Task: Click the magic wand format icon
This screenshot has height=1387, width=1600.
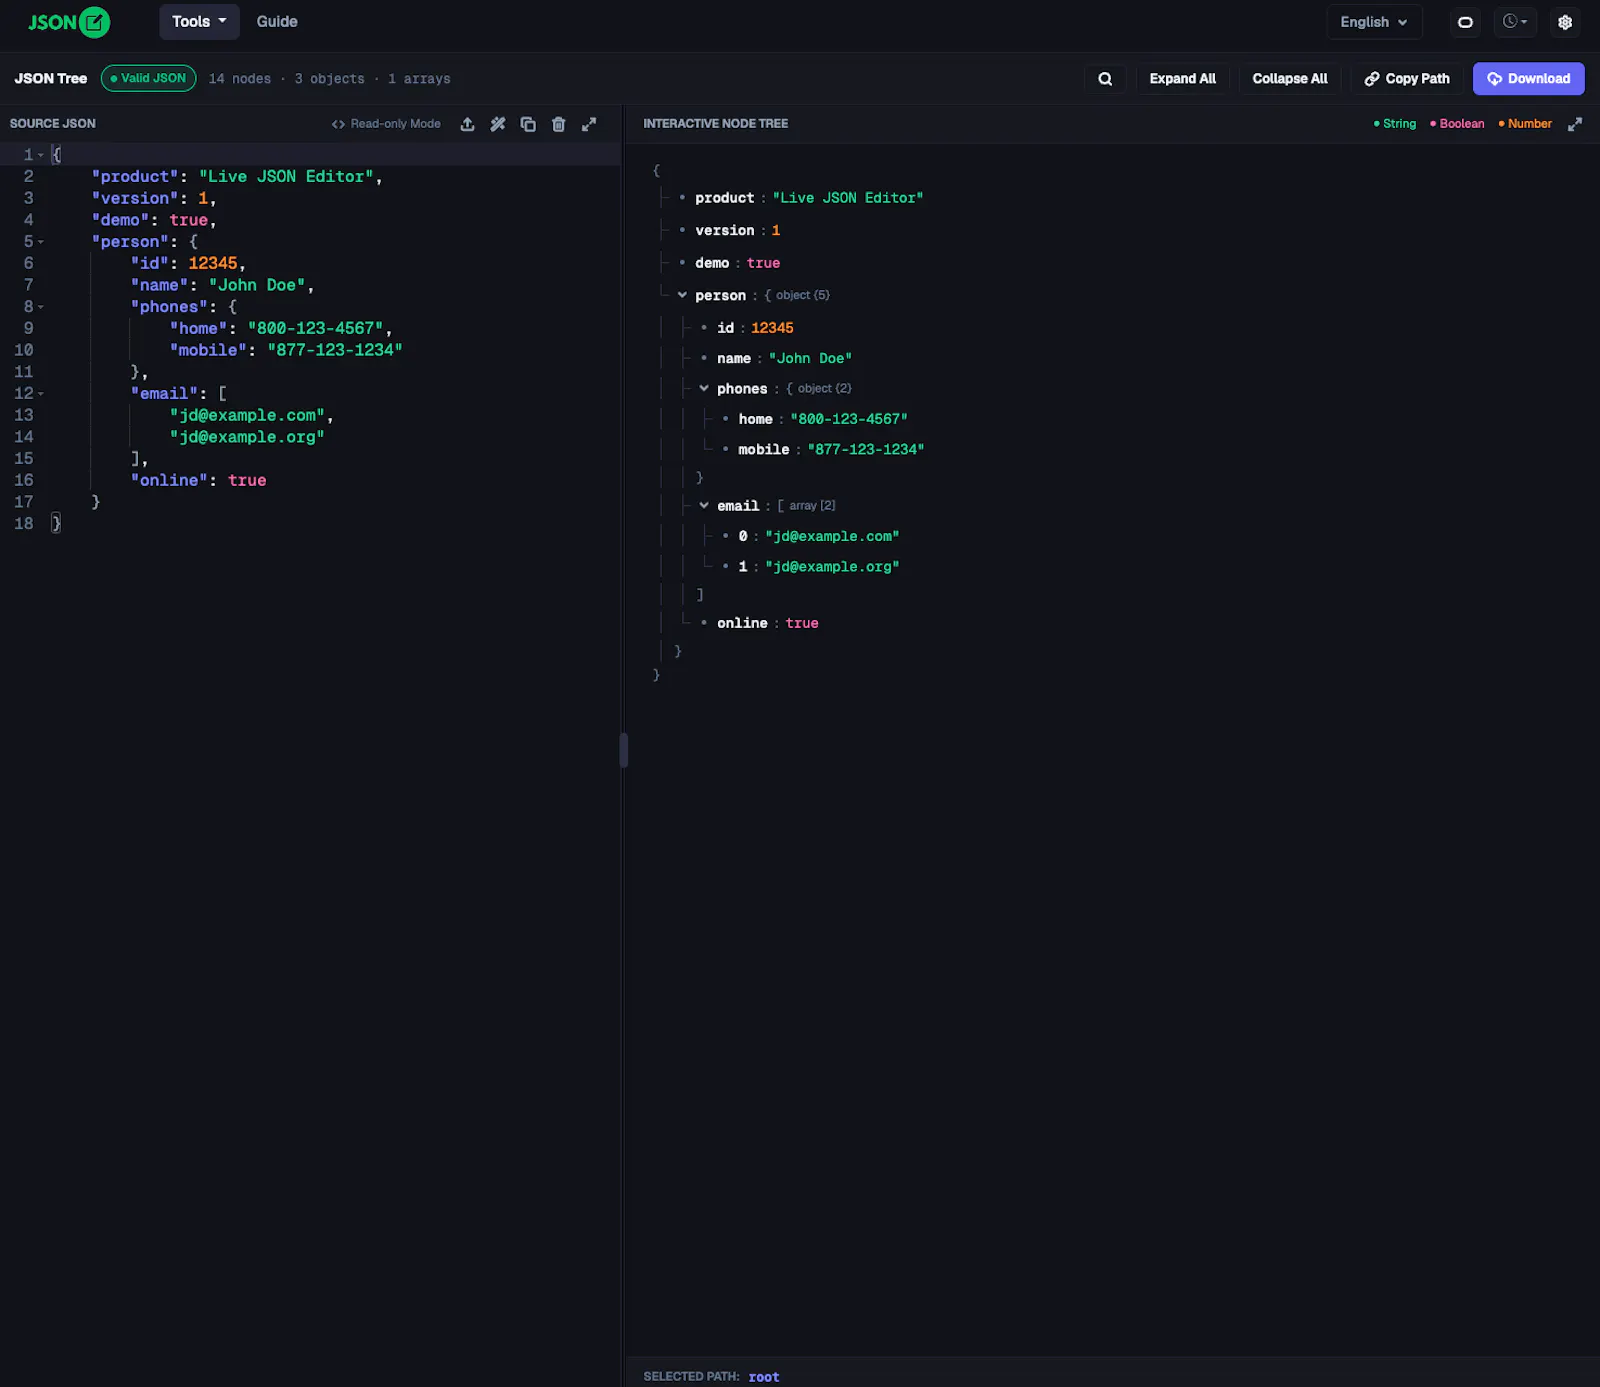Action: tap(498, 124)
